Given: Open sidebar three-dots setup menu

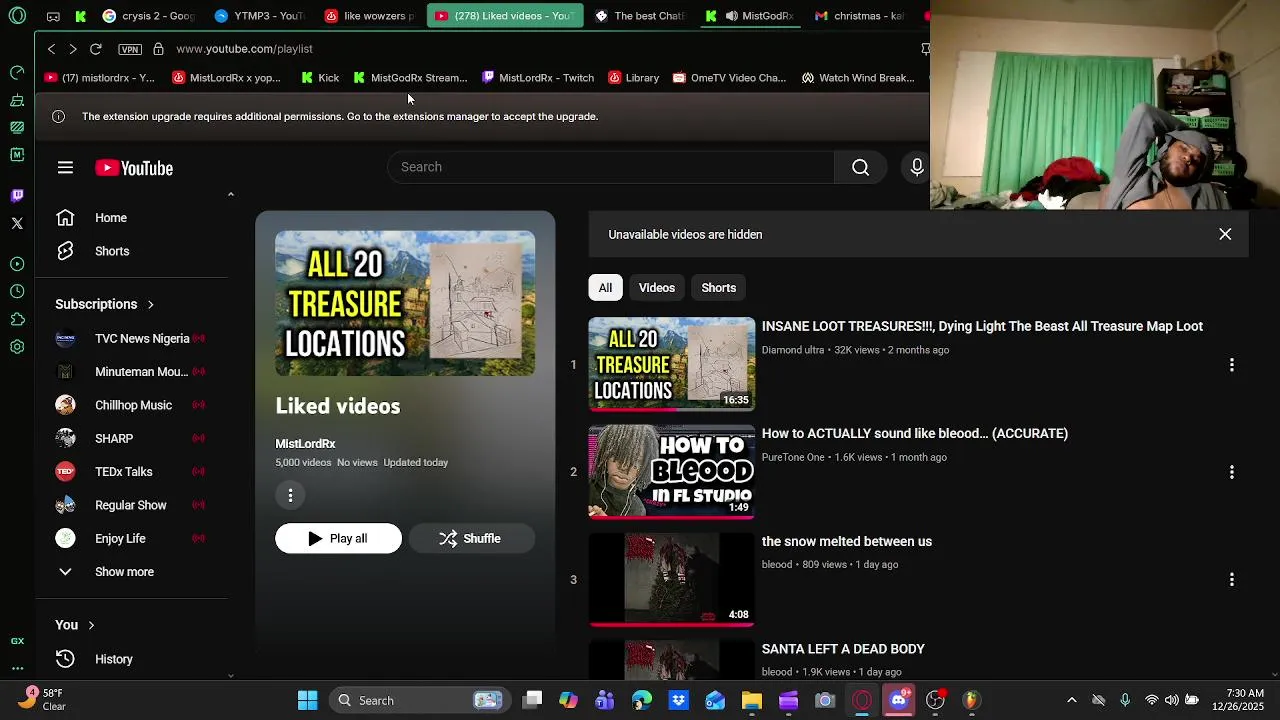Looking at the screenshot, I should point(17,668).
